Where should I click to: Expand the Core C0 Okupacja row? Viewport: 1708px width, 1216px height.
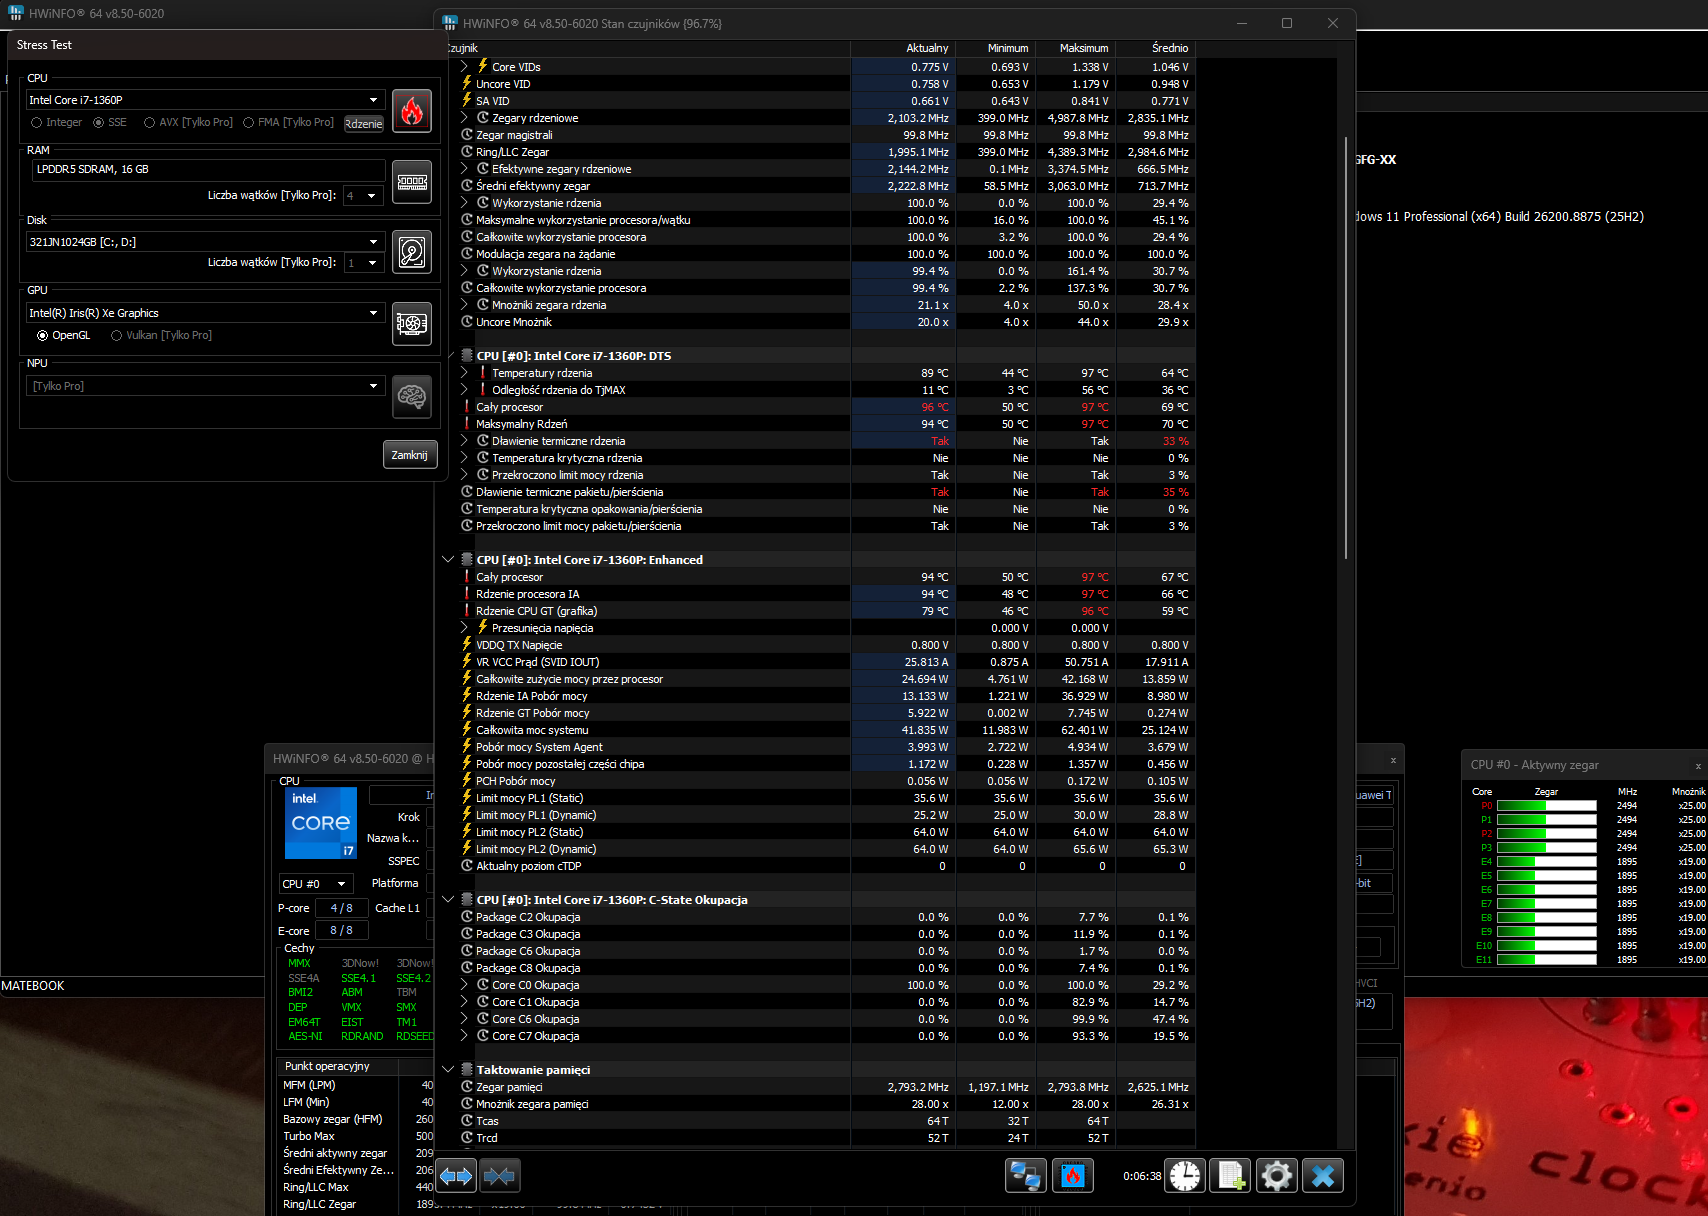[x=464, y=985]
